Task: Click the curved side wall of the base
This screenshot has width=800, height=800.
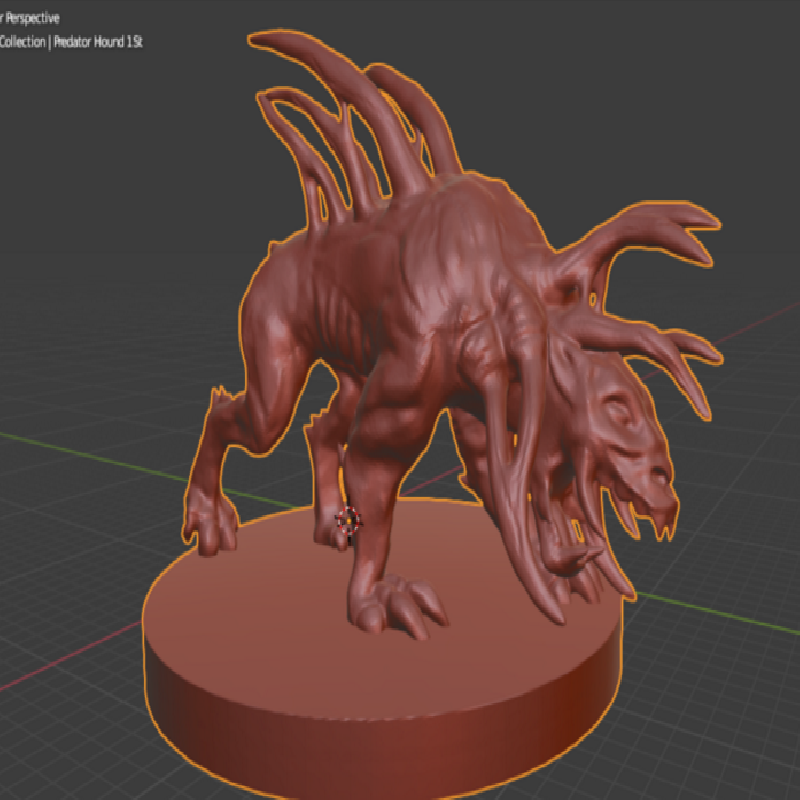Action: pos(383,750)
